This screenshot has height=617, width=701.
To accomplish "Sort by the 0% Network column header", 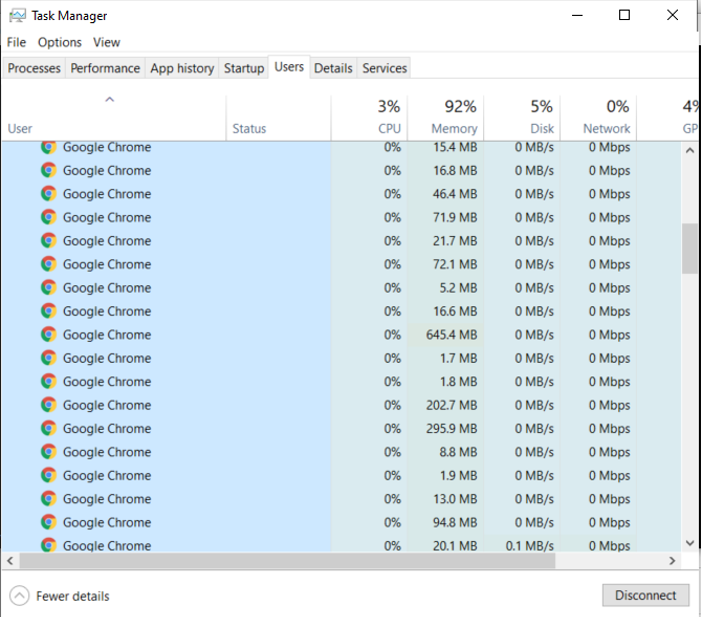I will click(x=599, y=118).
